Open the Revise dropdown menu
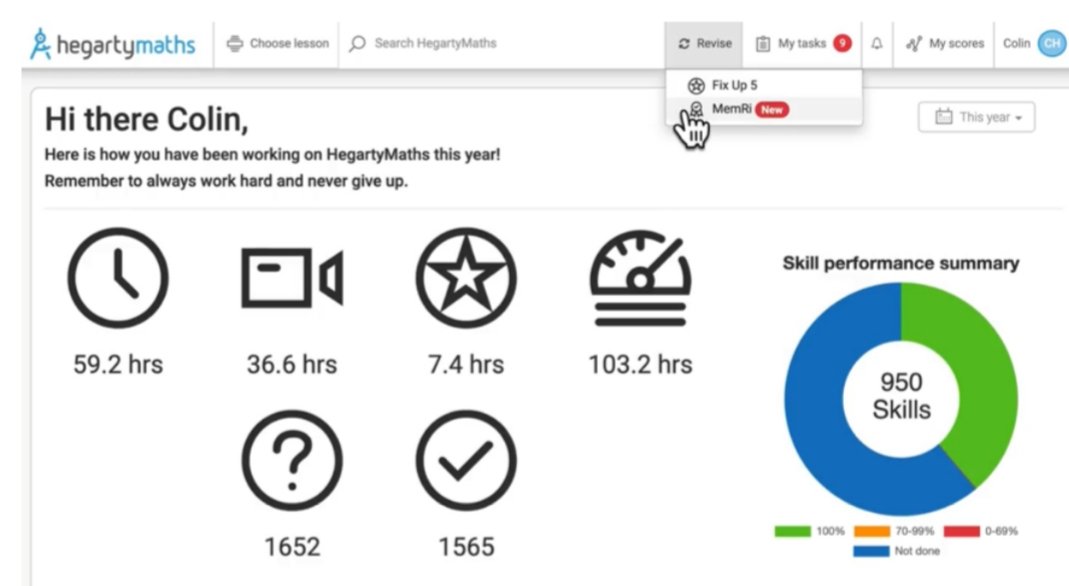This screenshot has width=1069, height=586. [704, 44]
